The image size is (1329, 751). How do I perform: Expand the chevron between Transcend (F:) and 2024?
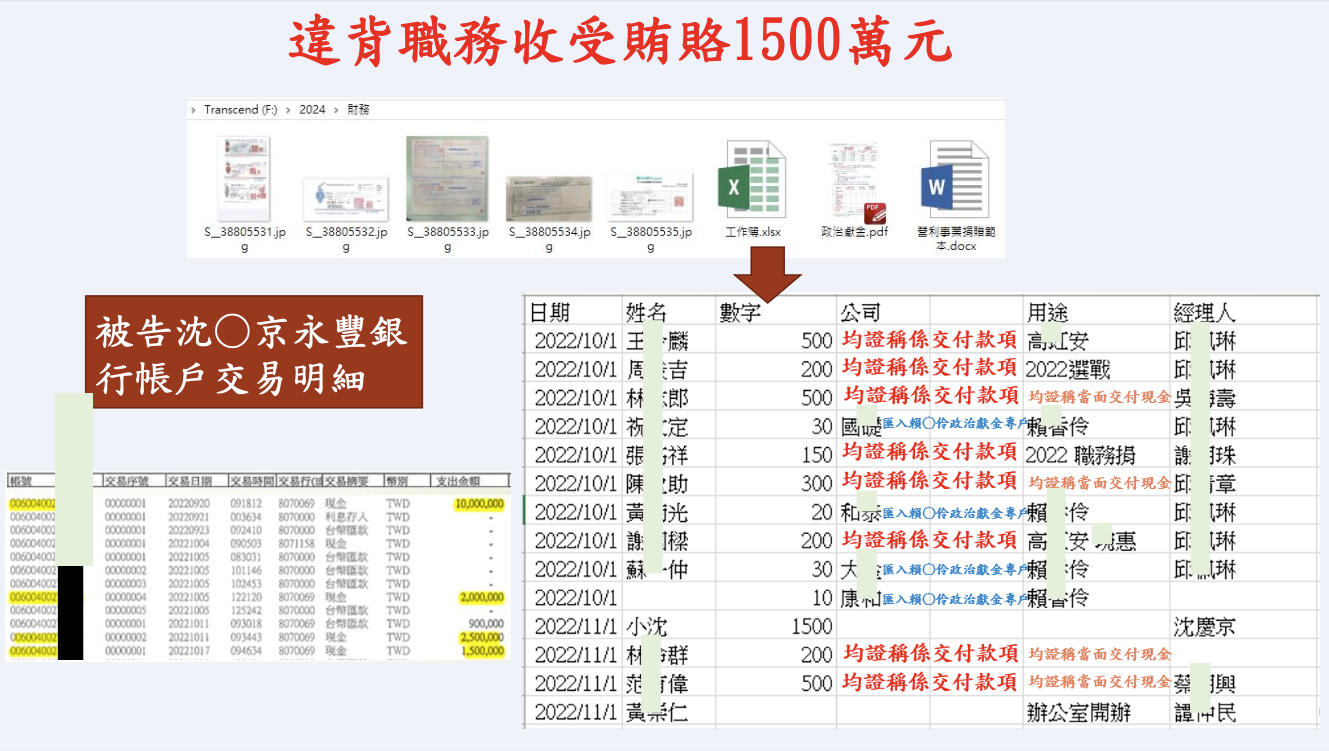pyautogui.click(x=288, y=110)
